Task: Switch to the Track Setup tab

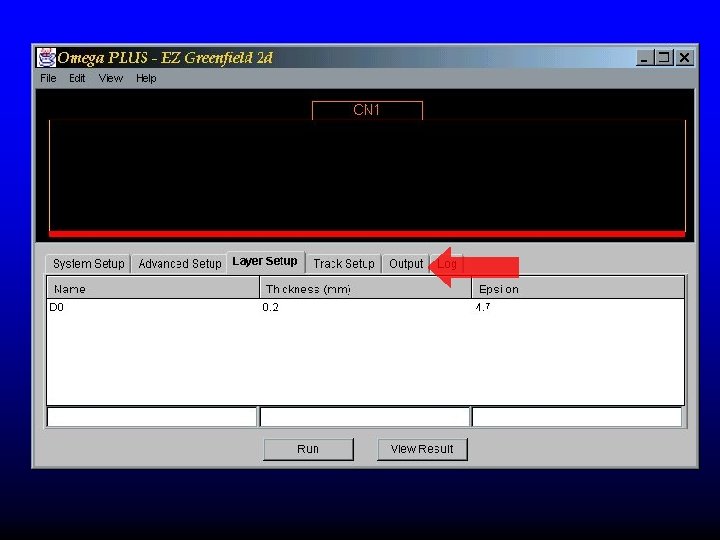Action: point(344,264)
